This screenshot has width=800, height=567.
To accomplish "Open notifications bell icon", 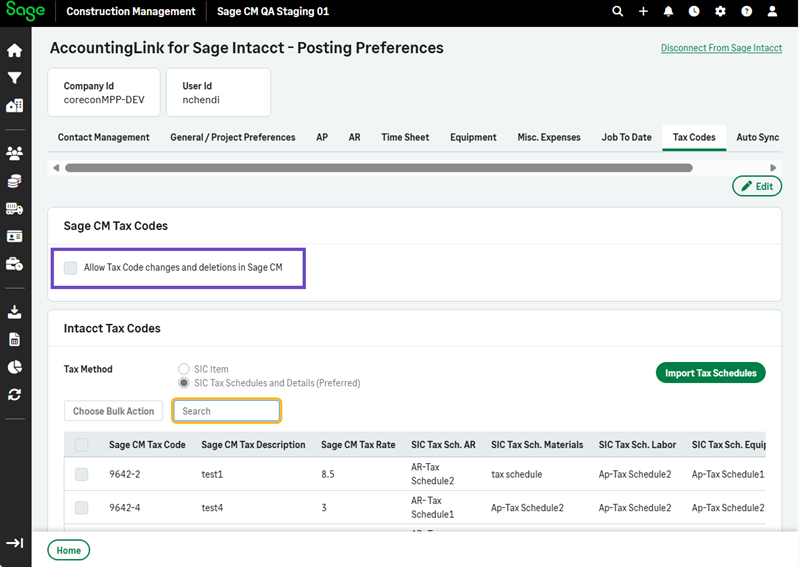I will point(668,11).
